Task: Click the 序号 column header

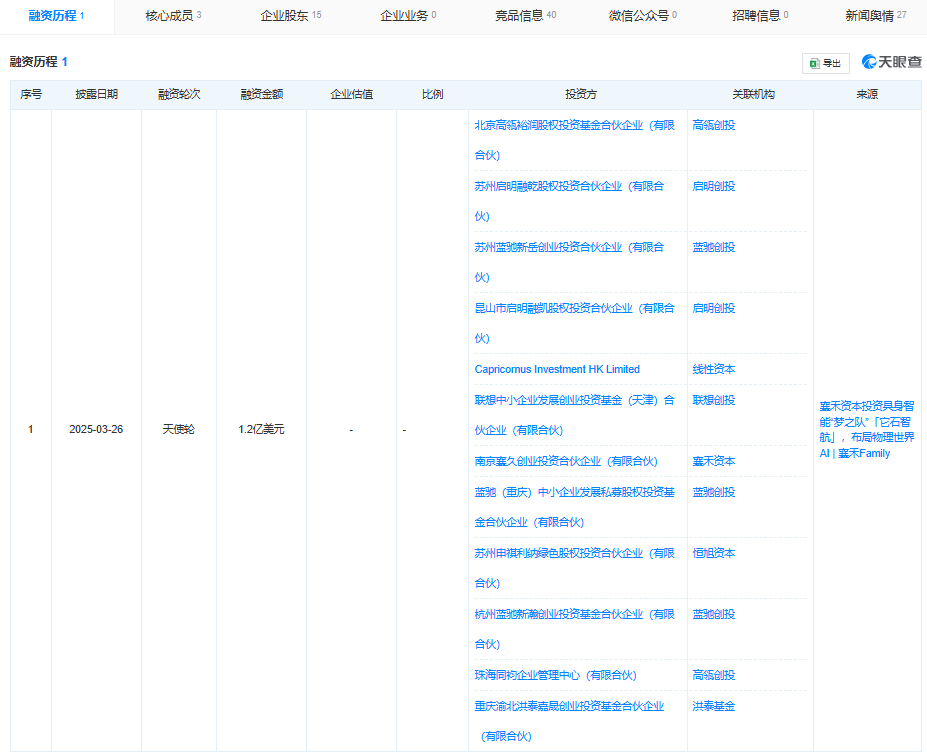Action: [x=31, y=95]
